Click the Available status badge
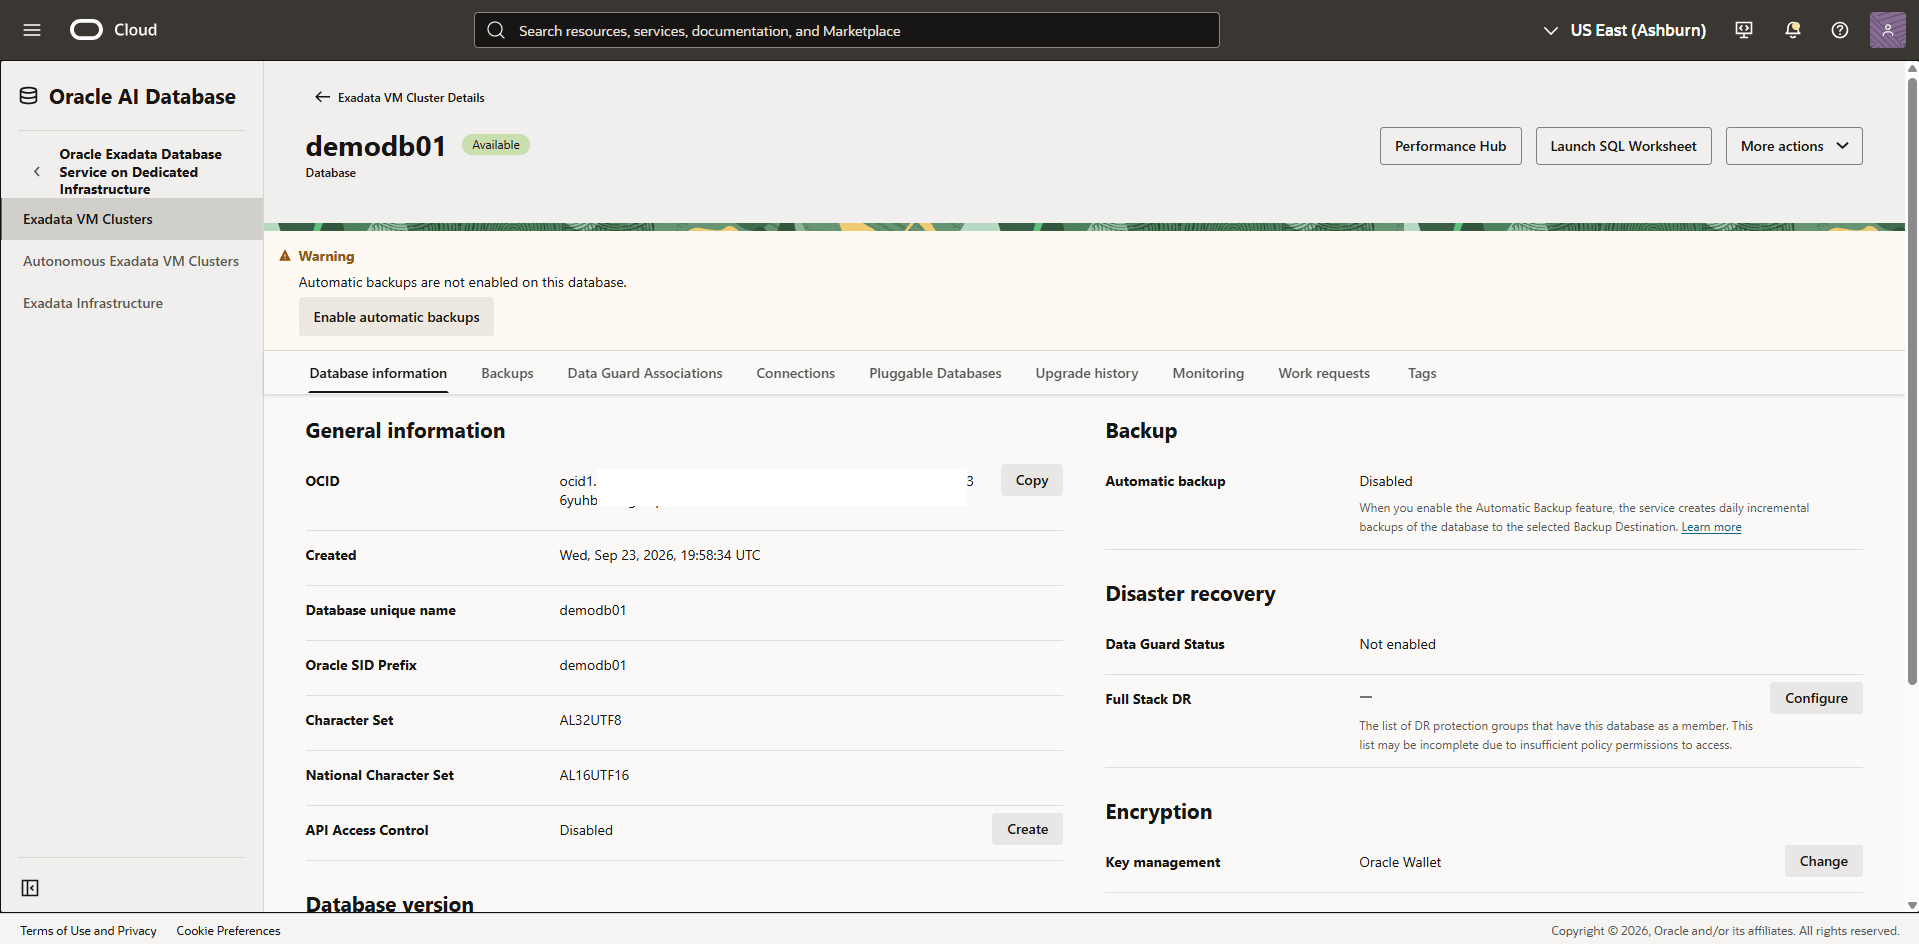The width and height of the screenshot is (1919, 944). tap(496, 145)
